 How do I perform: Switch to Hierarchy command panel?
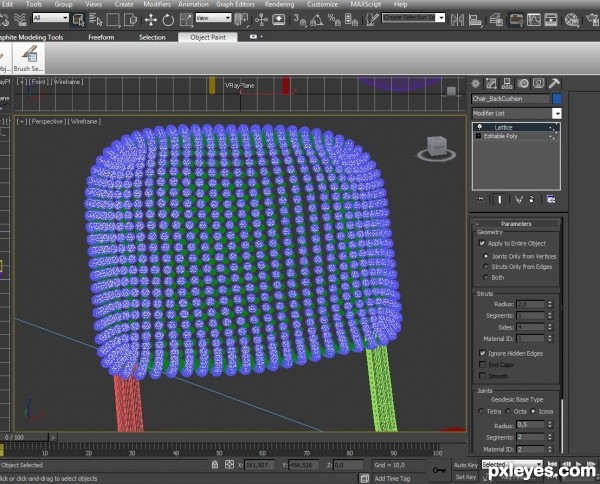click(507, 83)
